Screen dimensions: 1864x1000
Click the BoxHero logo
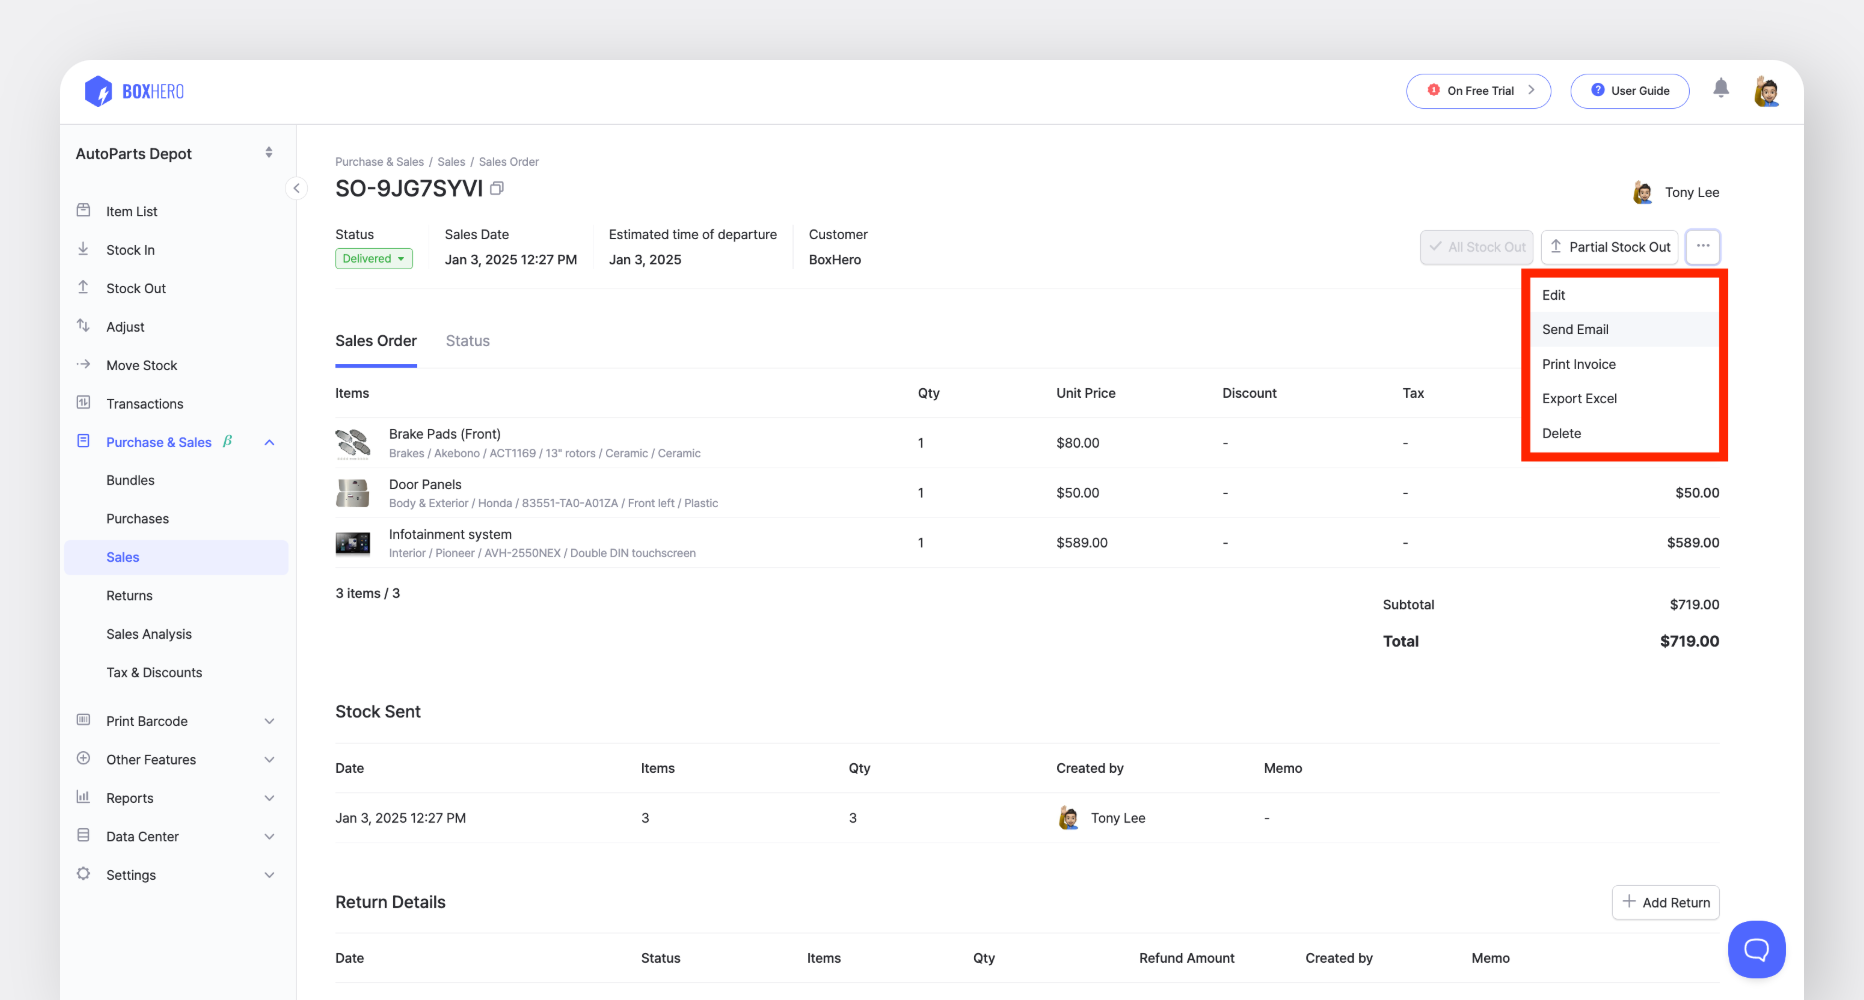pyautogui.click(x=135, y=91)
